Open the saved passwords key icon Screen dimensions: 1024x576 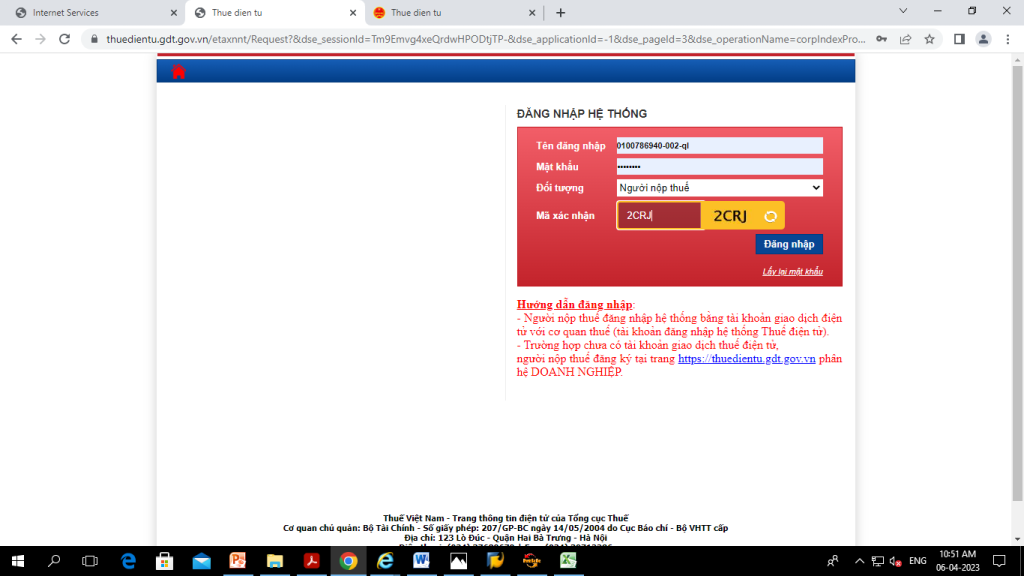click(881, 39)
